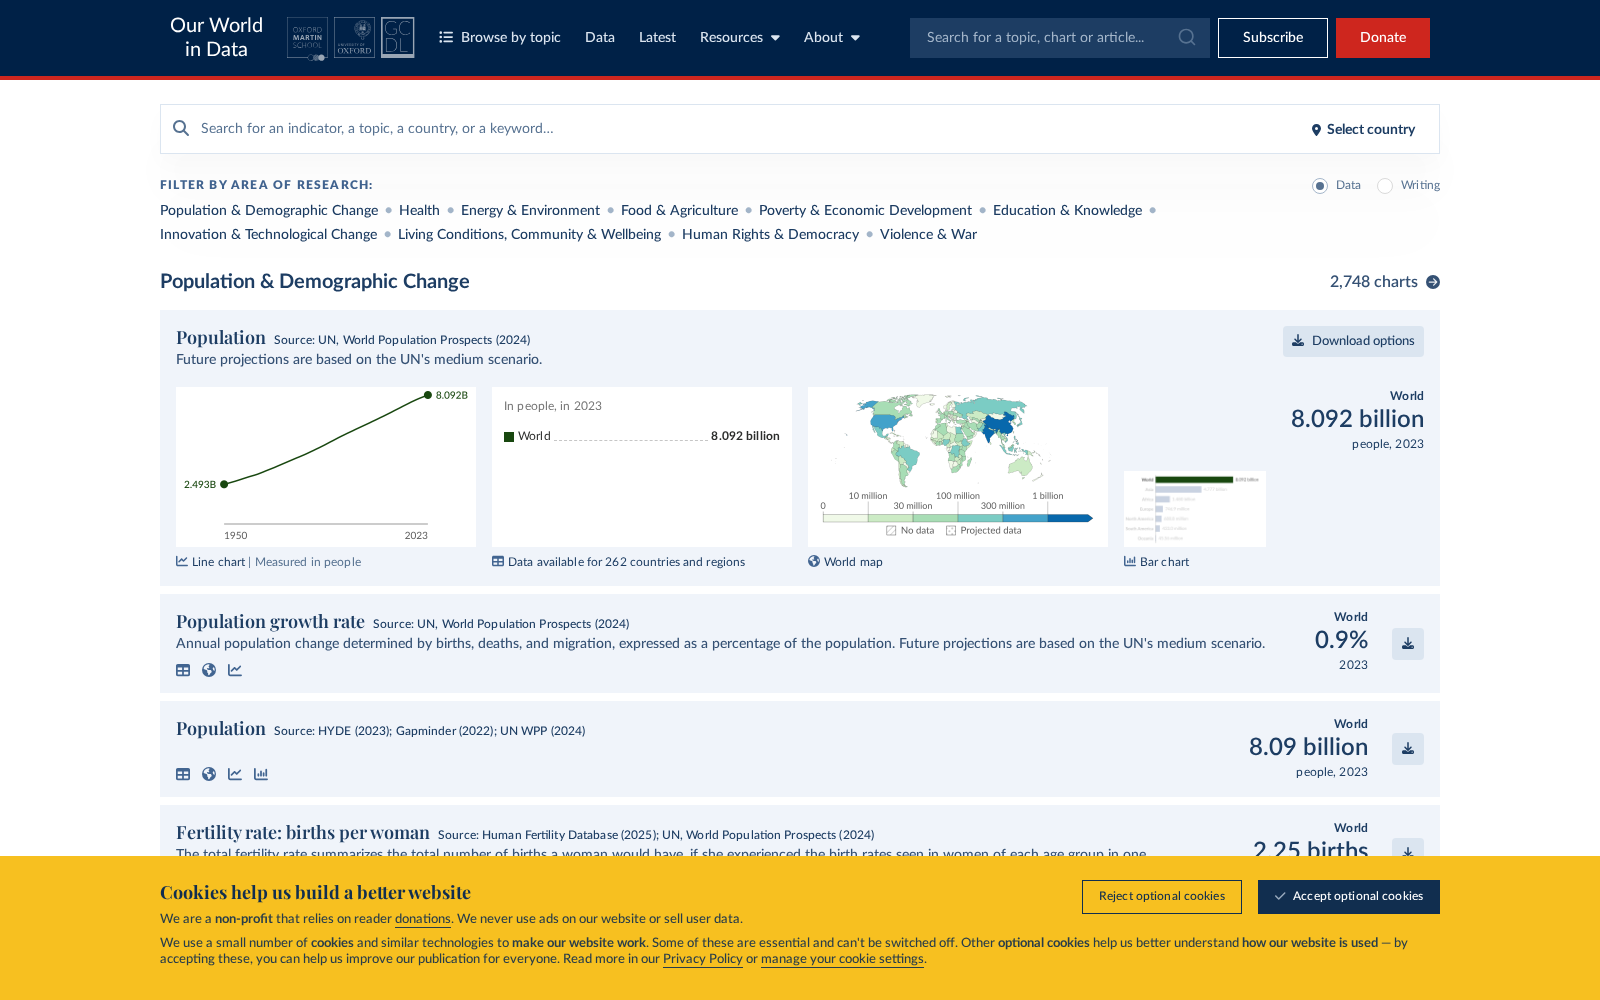The width and height of the screenshot is (1600, 1000).
Task: Filter by Health research area
Action: coord(419,210)
